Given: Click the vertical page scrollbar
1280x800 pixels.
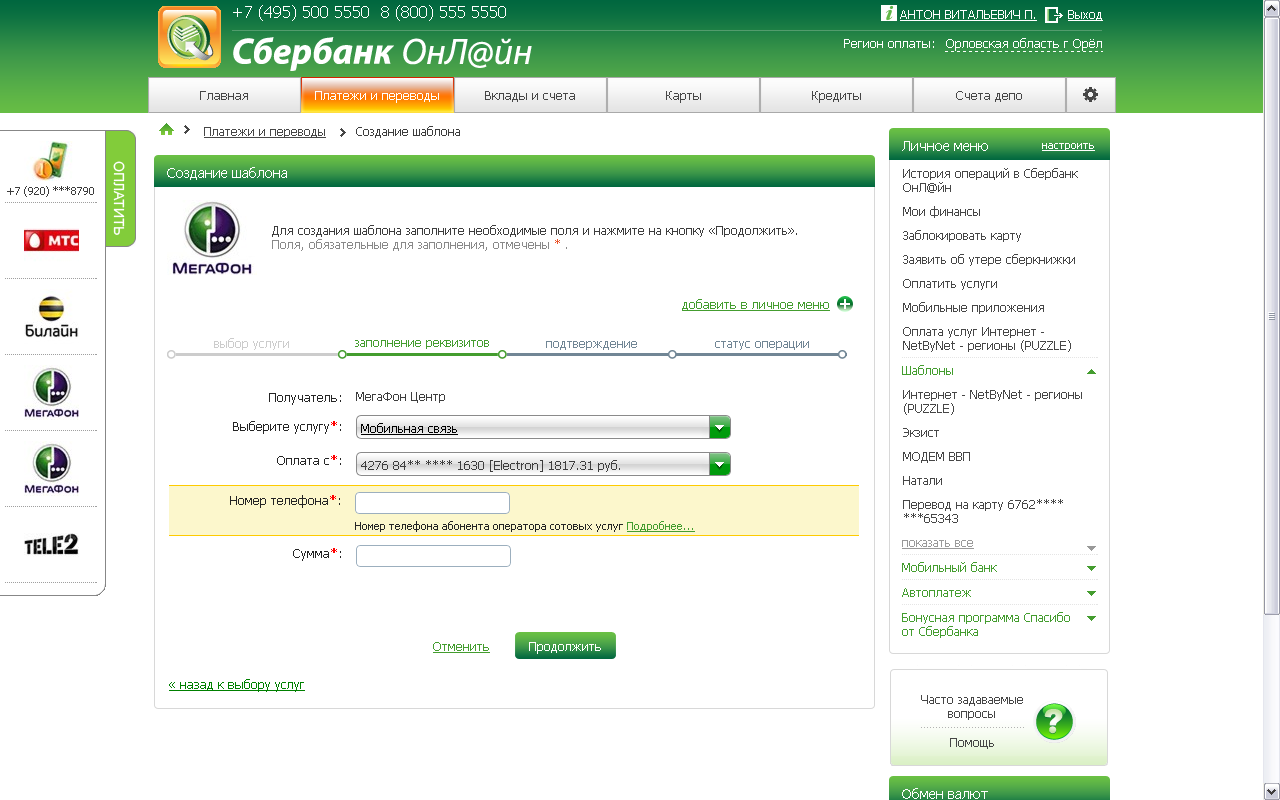Looking at the screenshot, I should pyautogui.click(x=1272, y=316).
